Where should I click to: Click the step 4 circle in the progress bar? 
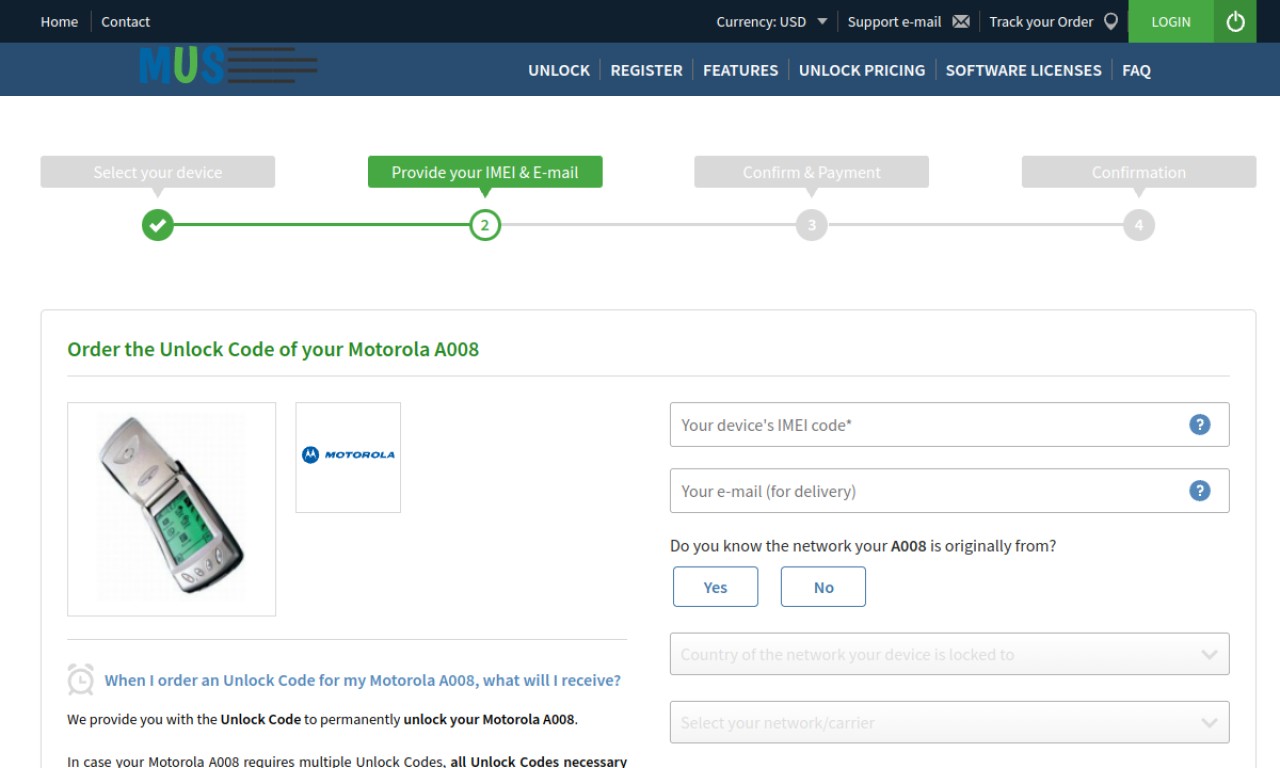pyautogui.click(x=1139, y=225)
